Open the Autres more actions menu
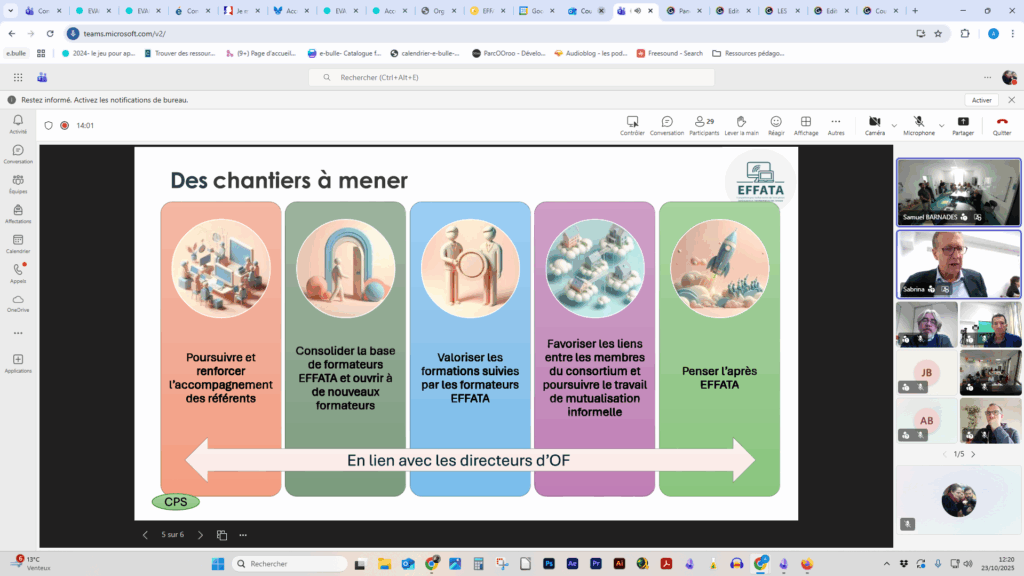The image size is (1024, 576). click(x=836, y=122)
